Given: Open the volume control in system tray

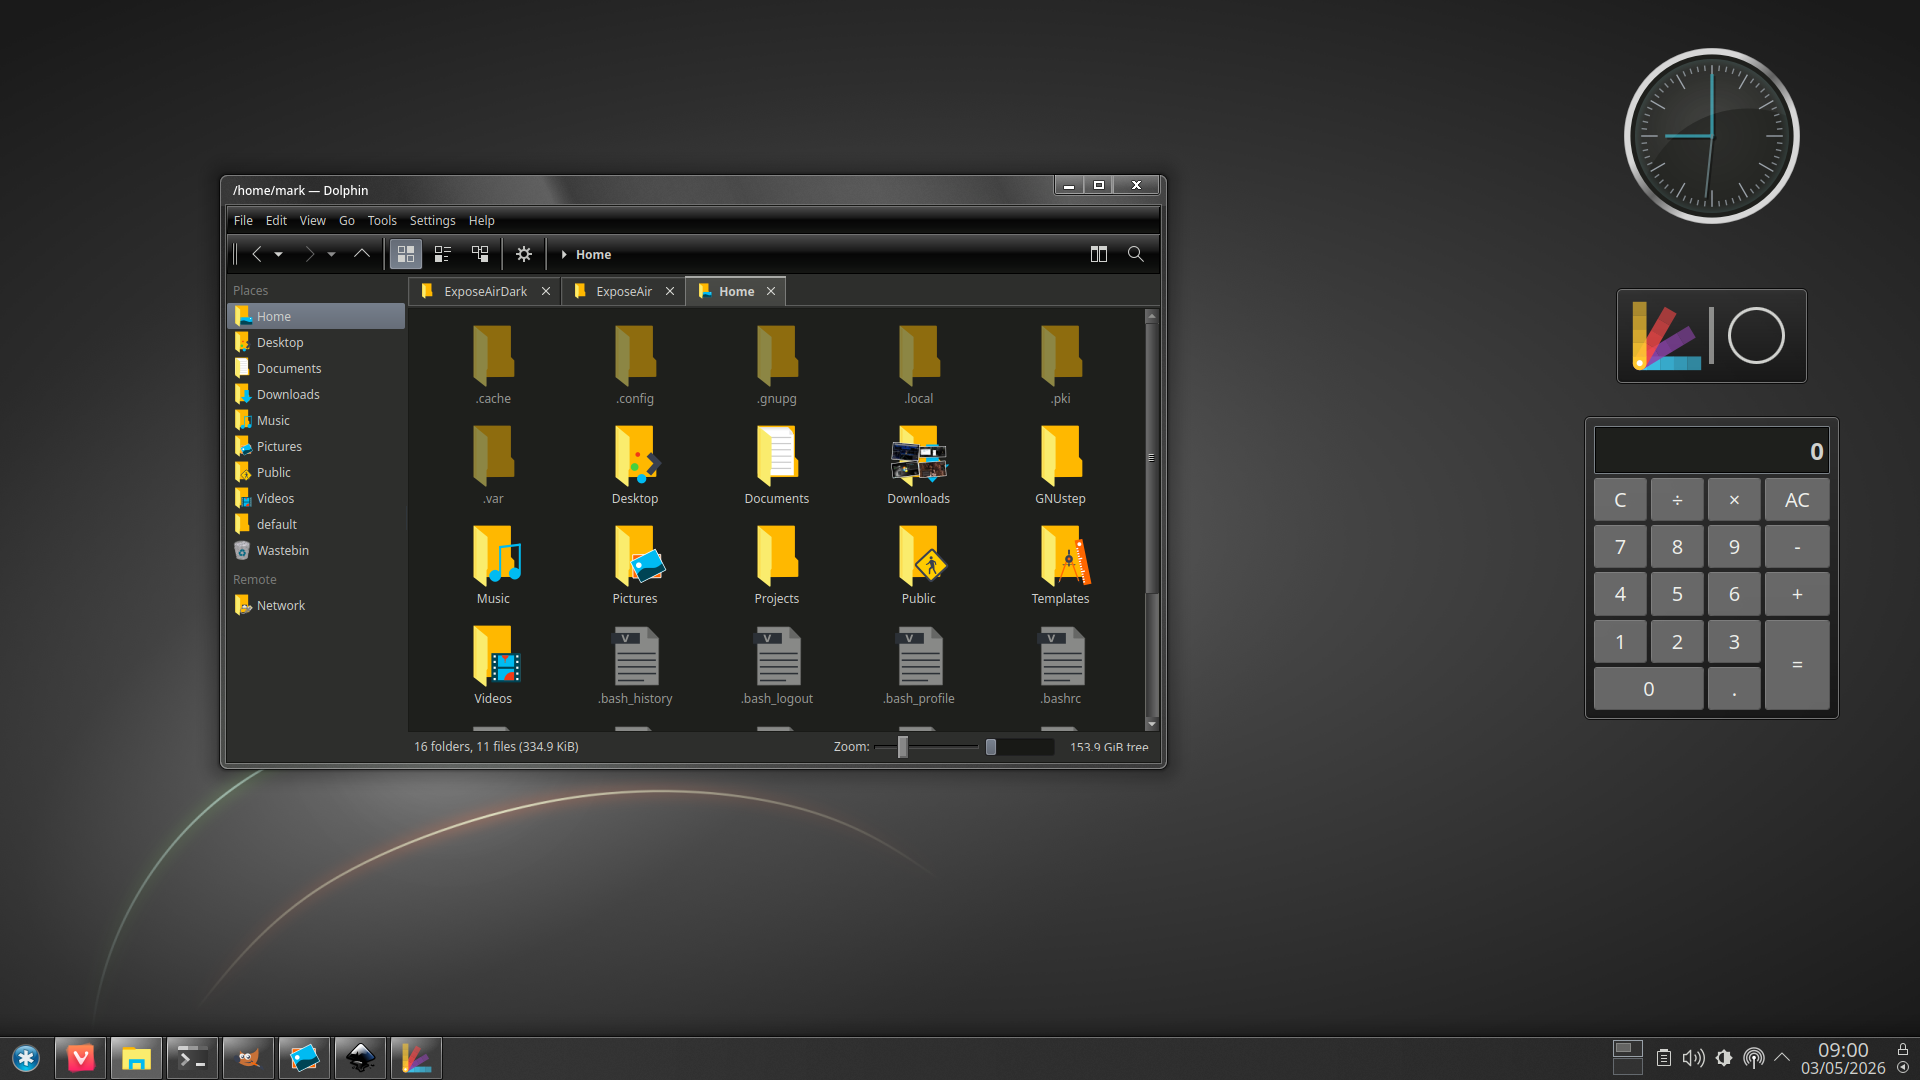Looking at the screenshot, I should (x=1693, y=1058).
